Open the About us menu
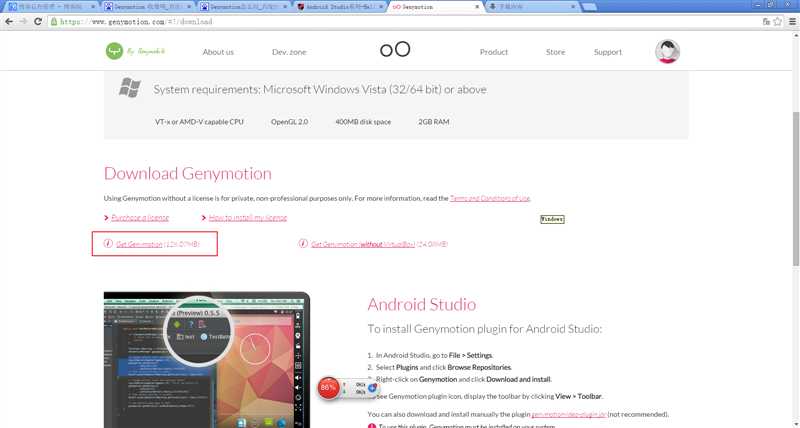 coord(218,52)
